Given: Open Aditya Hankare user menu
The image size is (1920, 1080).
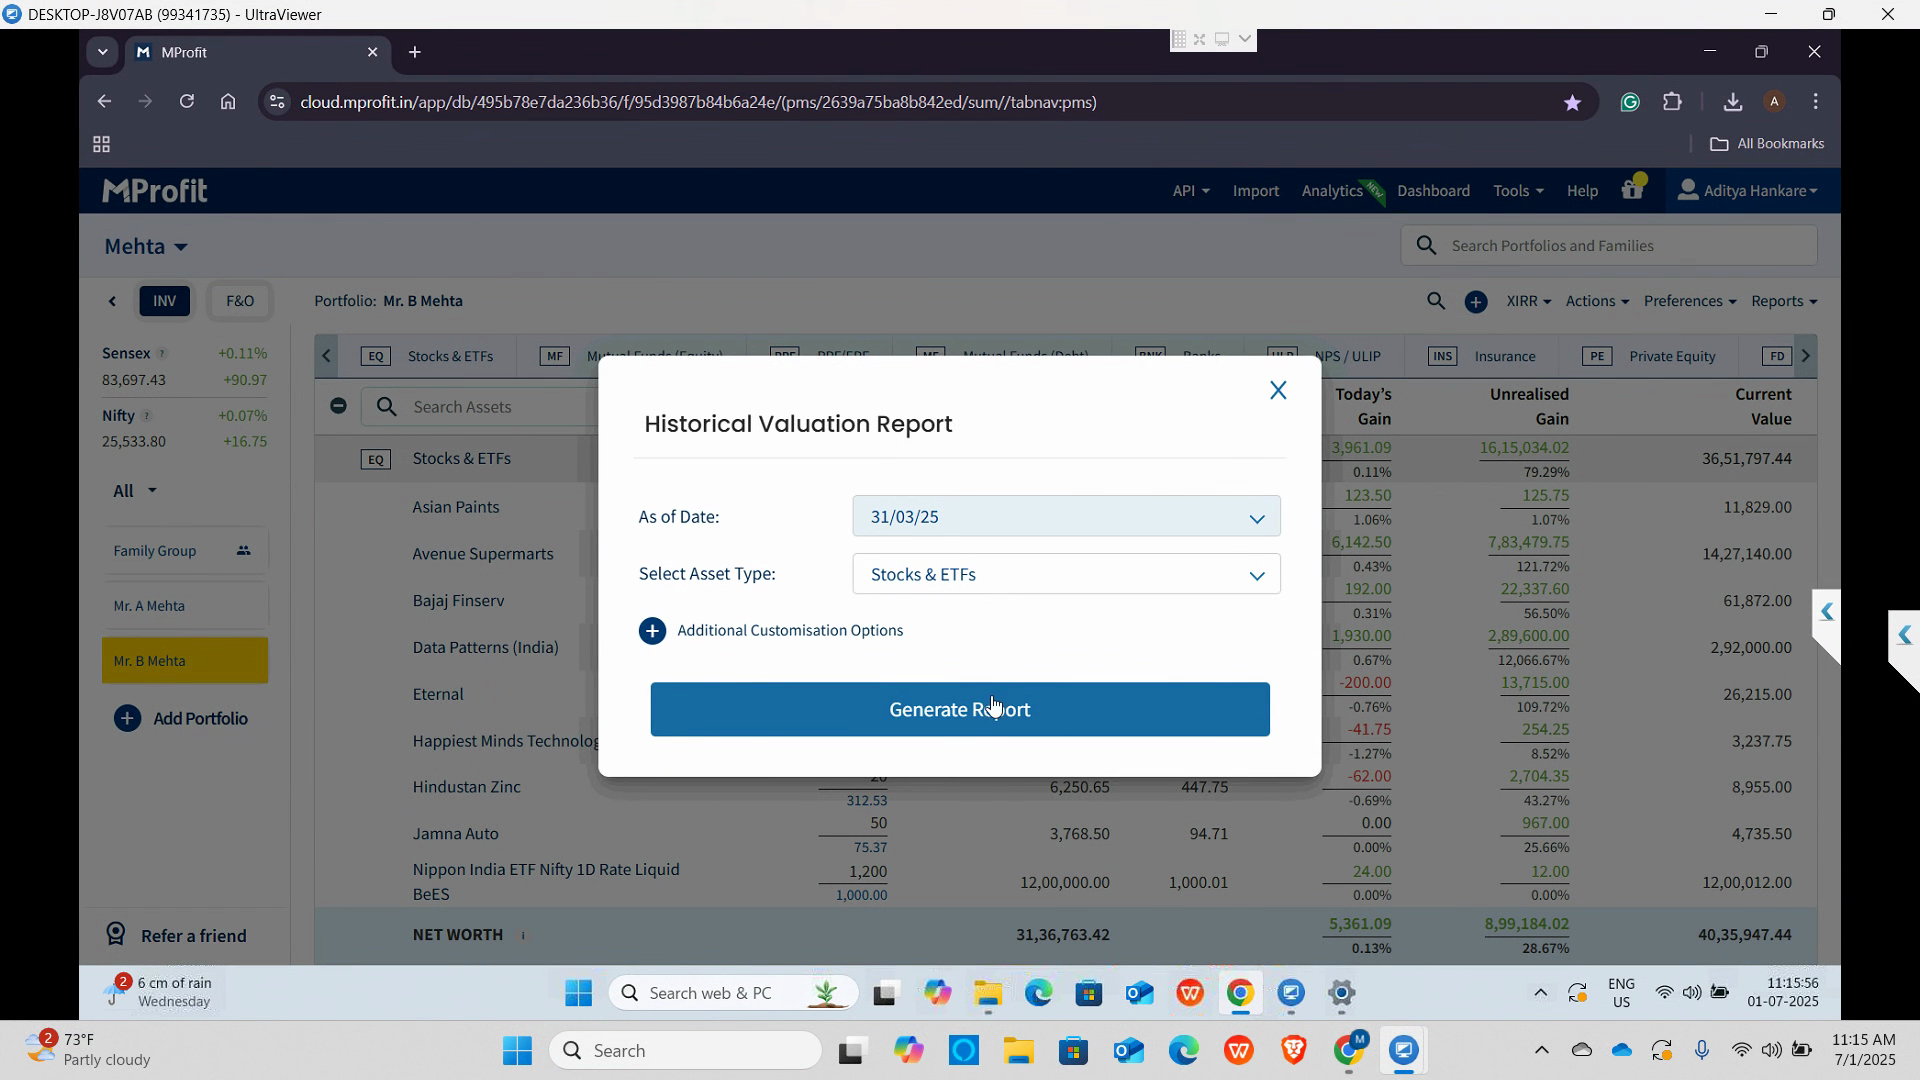Looking at the screenshot, I should pyautogui.click(x=1747, y=190).
